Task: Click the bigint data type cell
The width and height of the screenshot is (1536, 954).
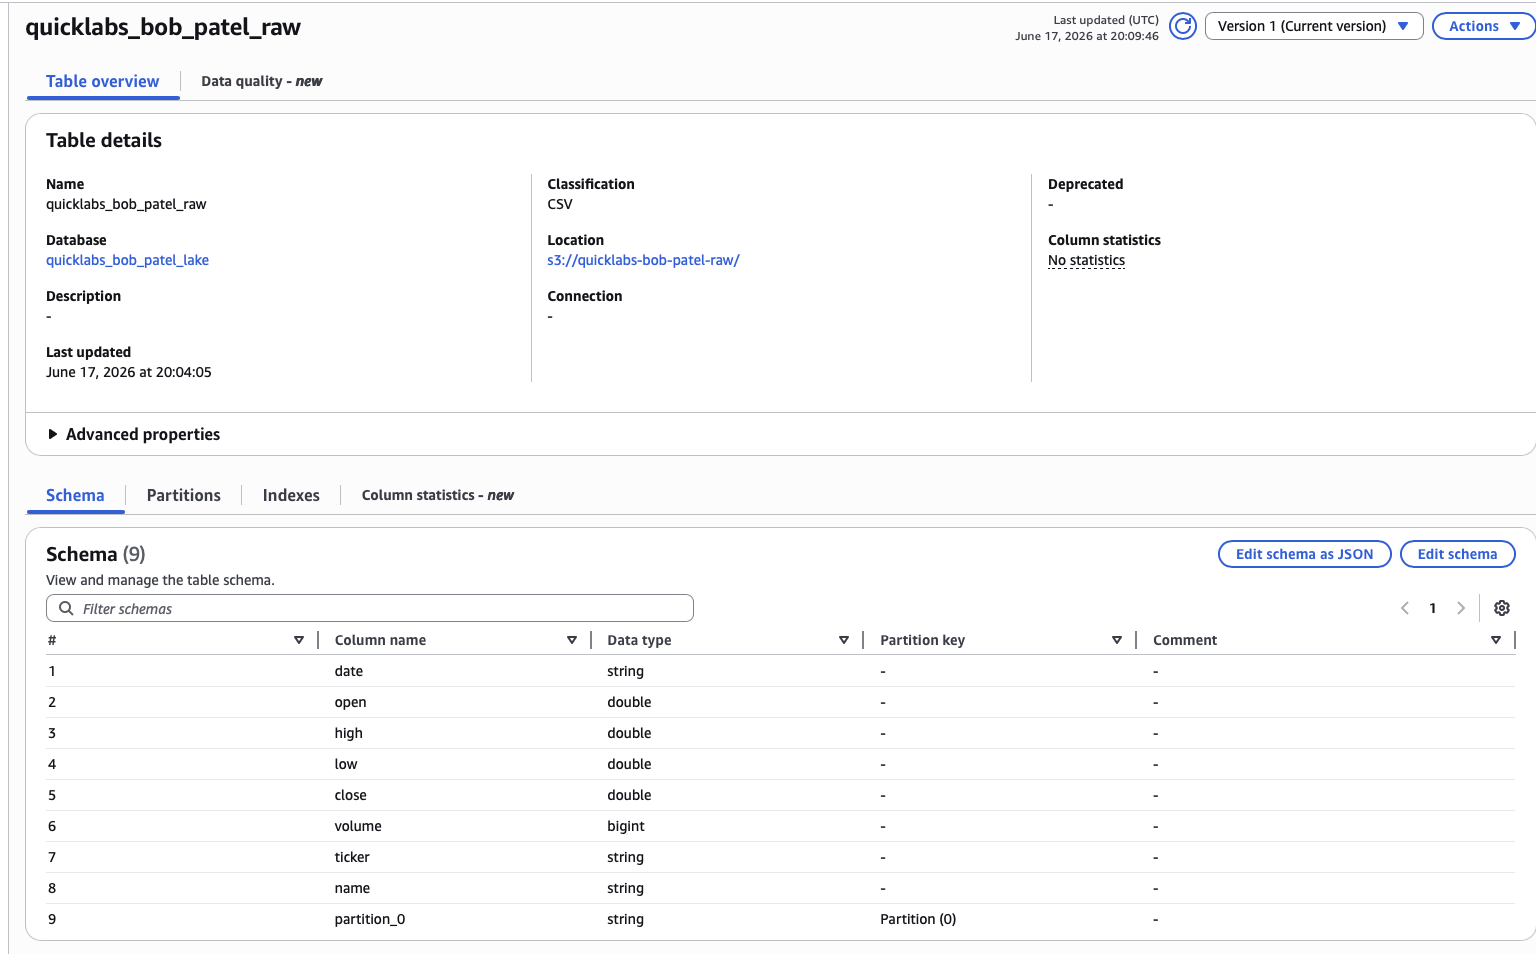Action: pos(625,826)
